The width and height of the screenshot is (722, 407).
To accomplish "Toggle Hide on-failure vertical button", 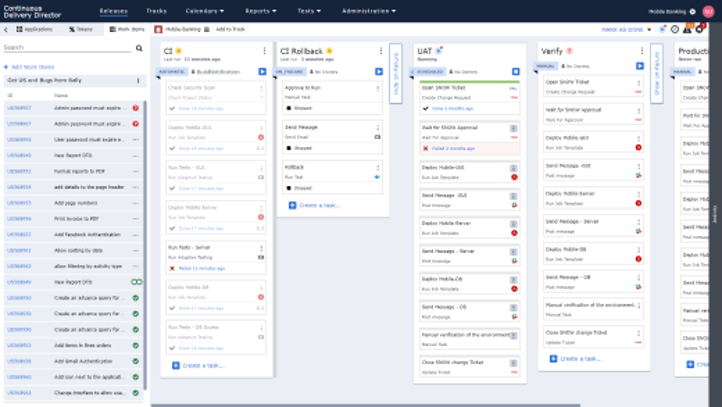I will pos(395,70).
